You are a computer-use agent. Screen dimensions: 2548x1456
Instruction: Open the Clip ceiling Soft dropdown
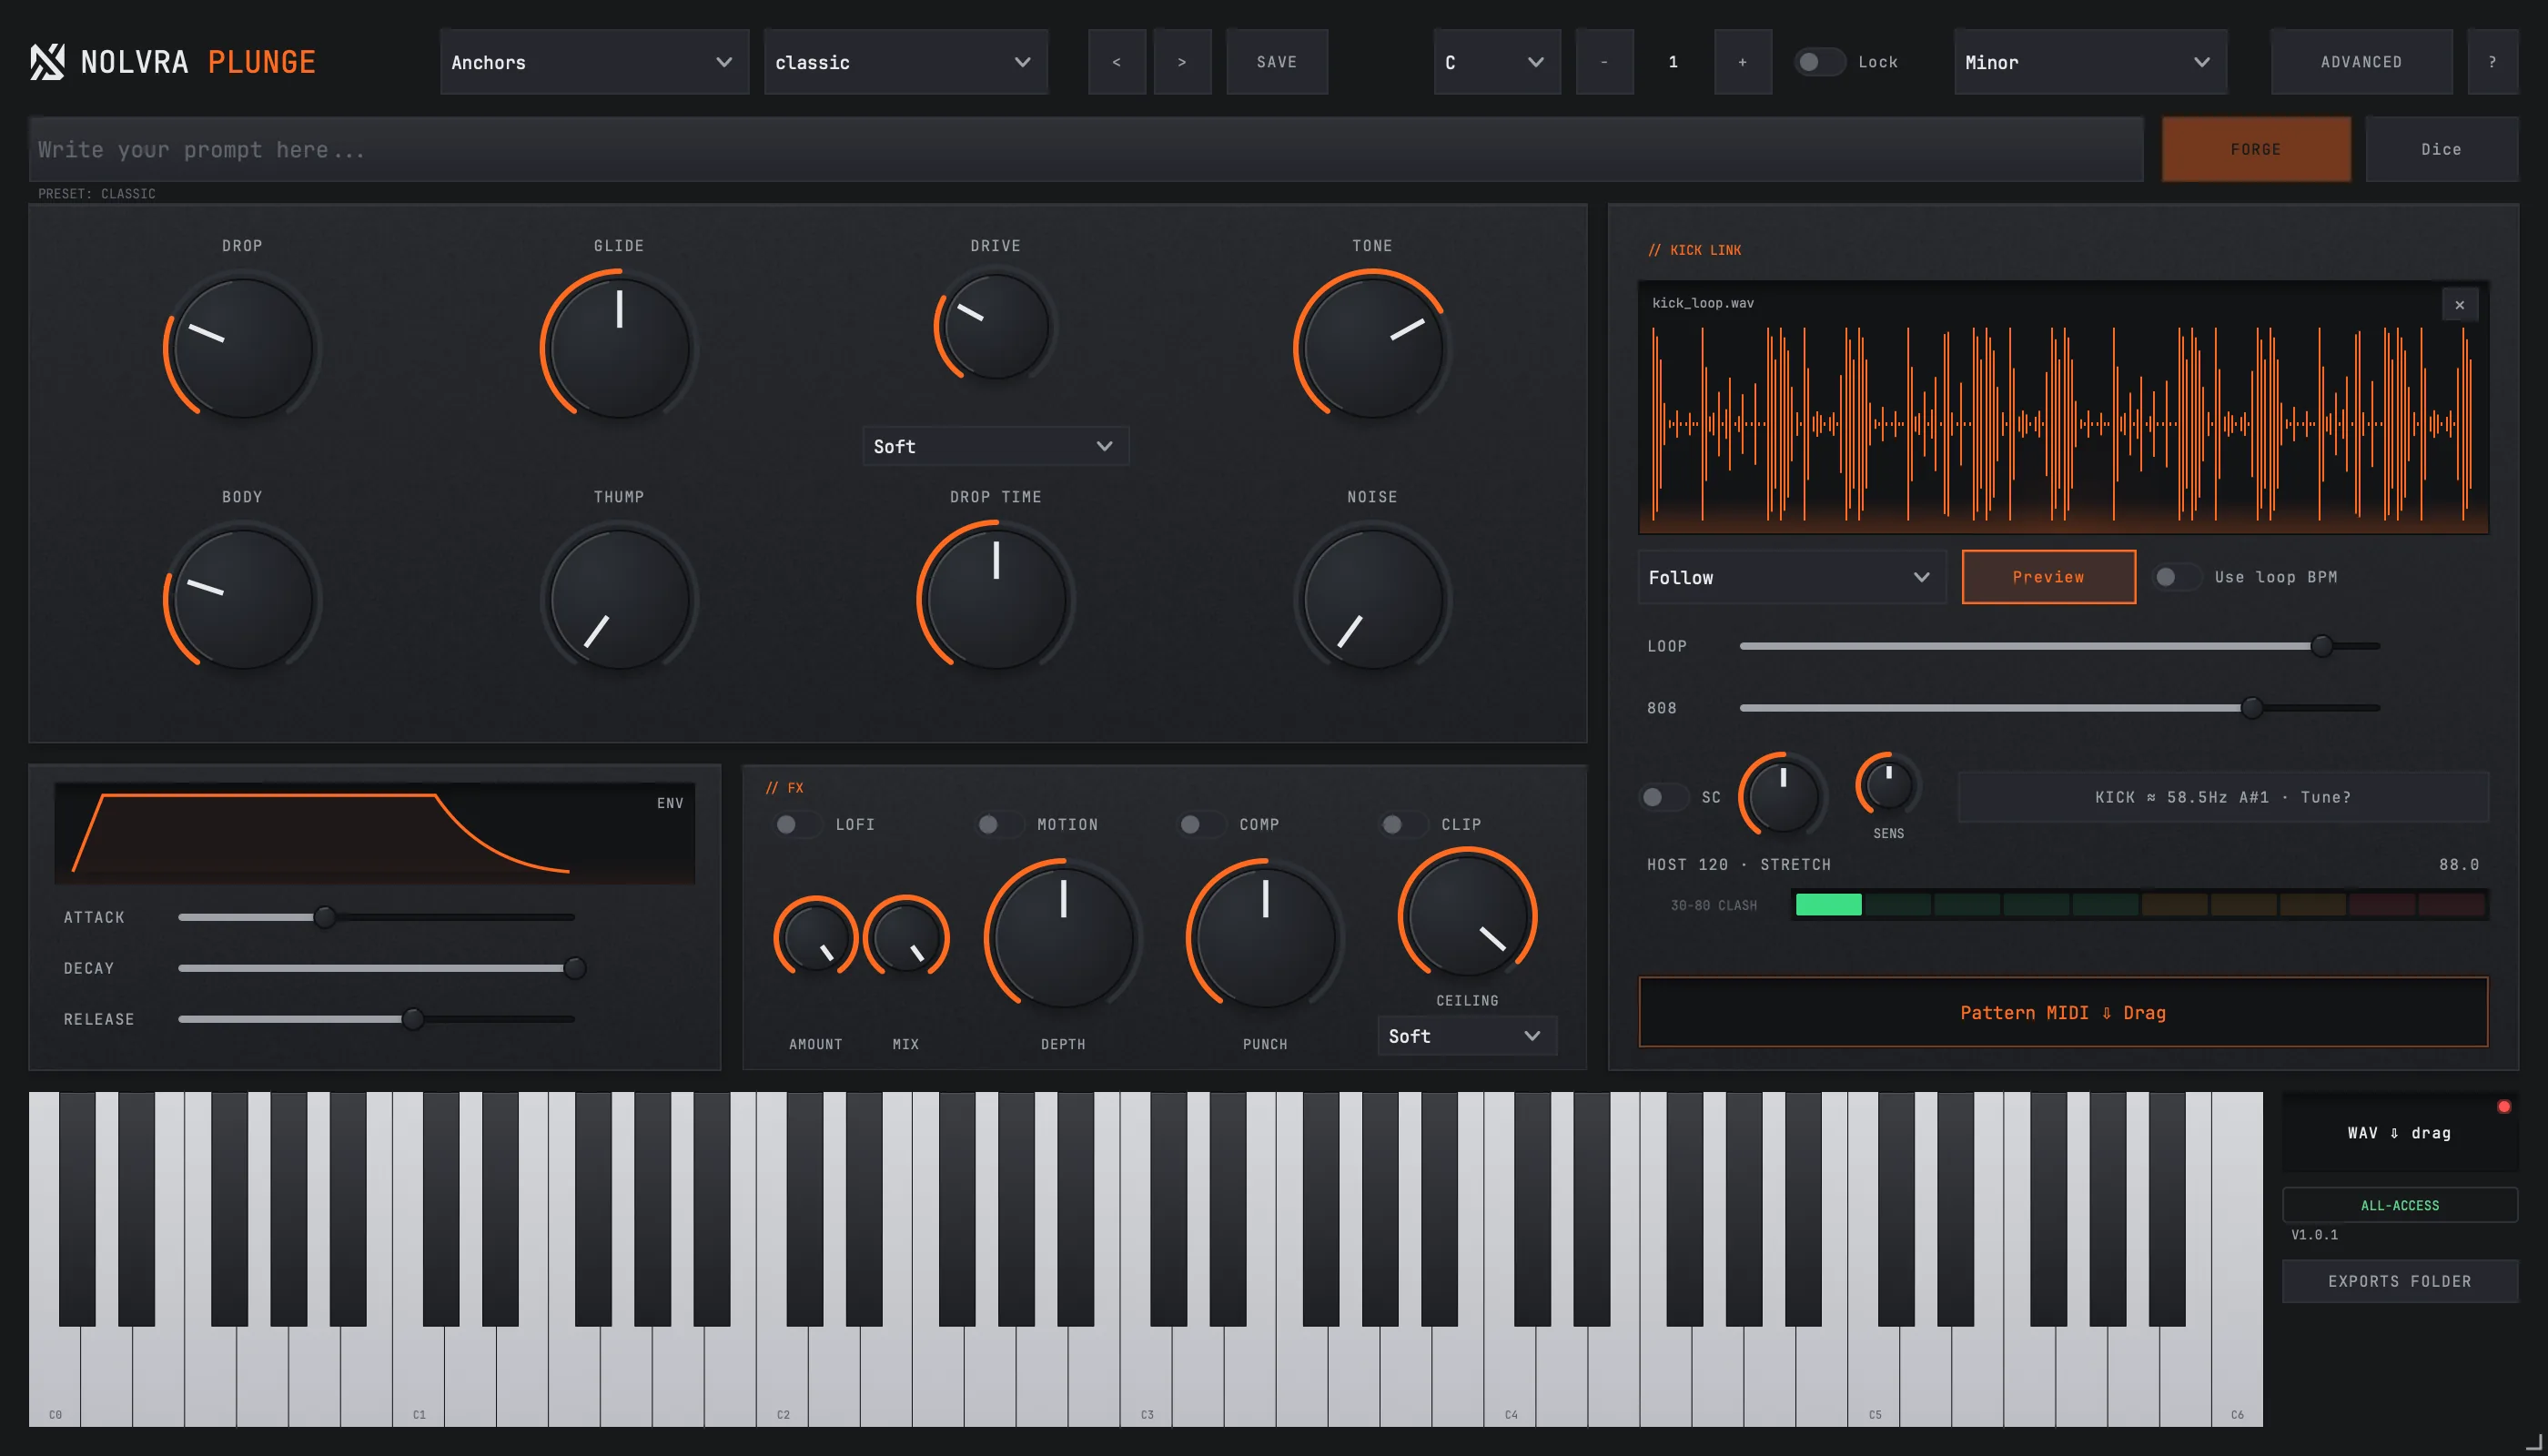click(x=1467, y=1036)
